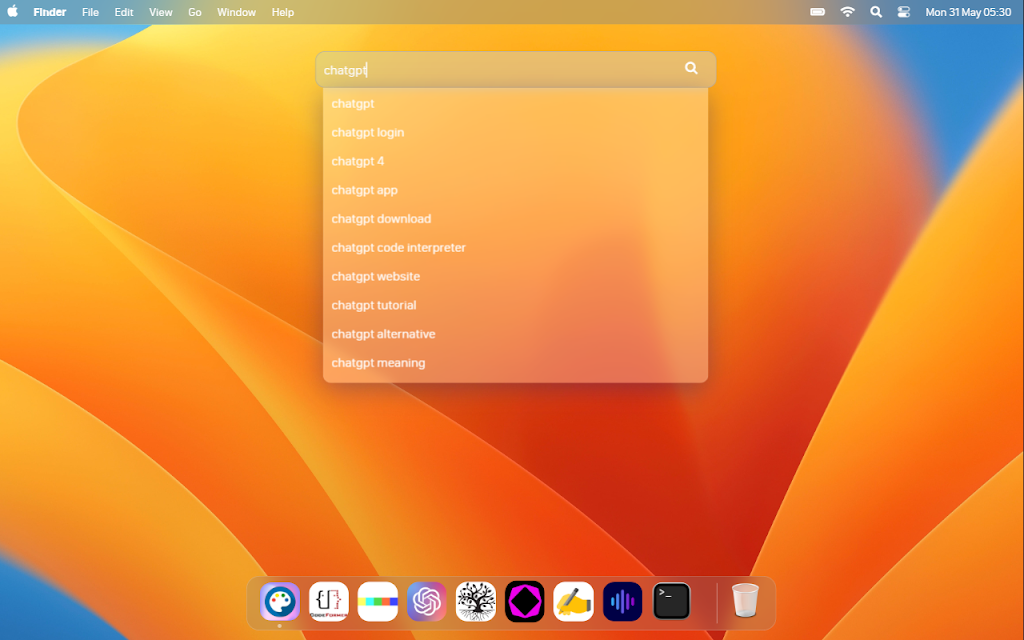This screenshot has width=1024, height=640.
Task: Choose the "chatgpt tutorial" suggestion
Action: (515, 305)
